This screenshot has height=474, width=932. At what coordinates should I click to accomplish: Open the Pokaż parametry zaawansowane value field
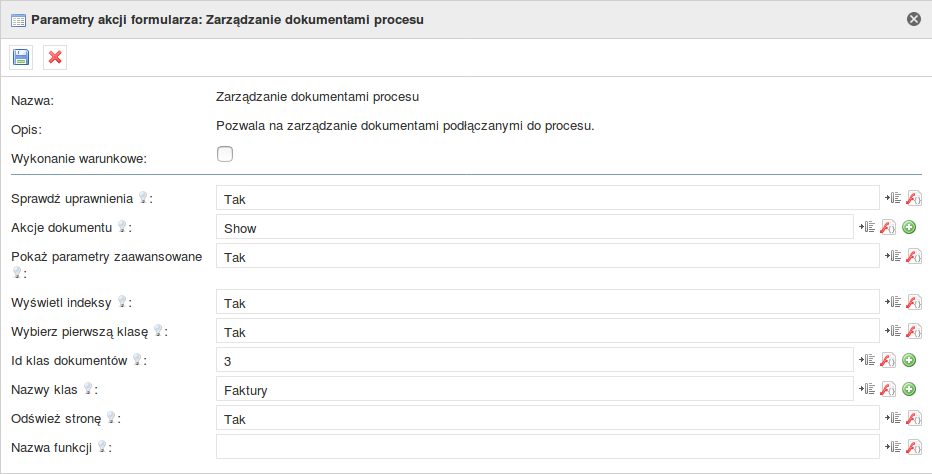[547, 256]
